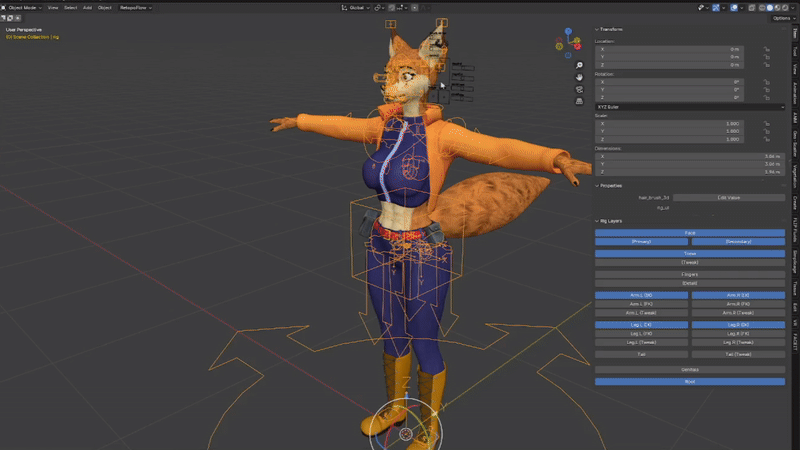Click the Dimensions X value field
Viewport: 800px width, 450px height.
tap(690, 157)
